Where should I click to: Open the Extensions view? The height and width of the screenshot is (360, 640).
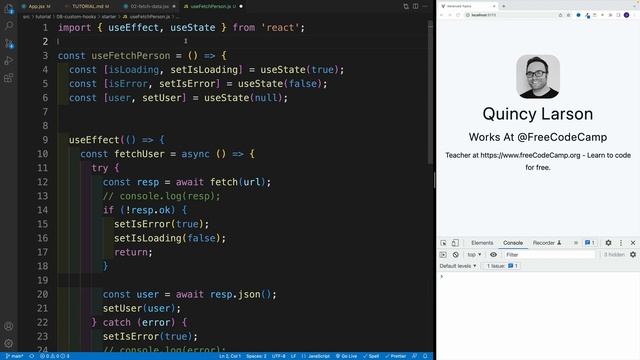pos(9,78)
